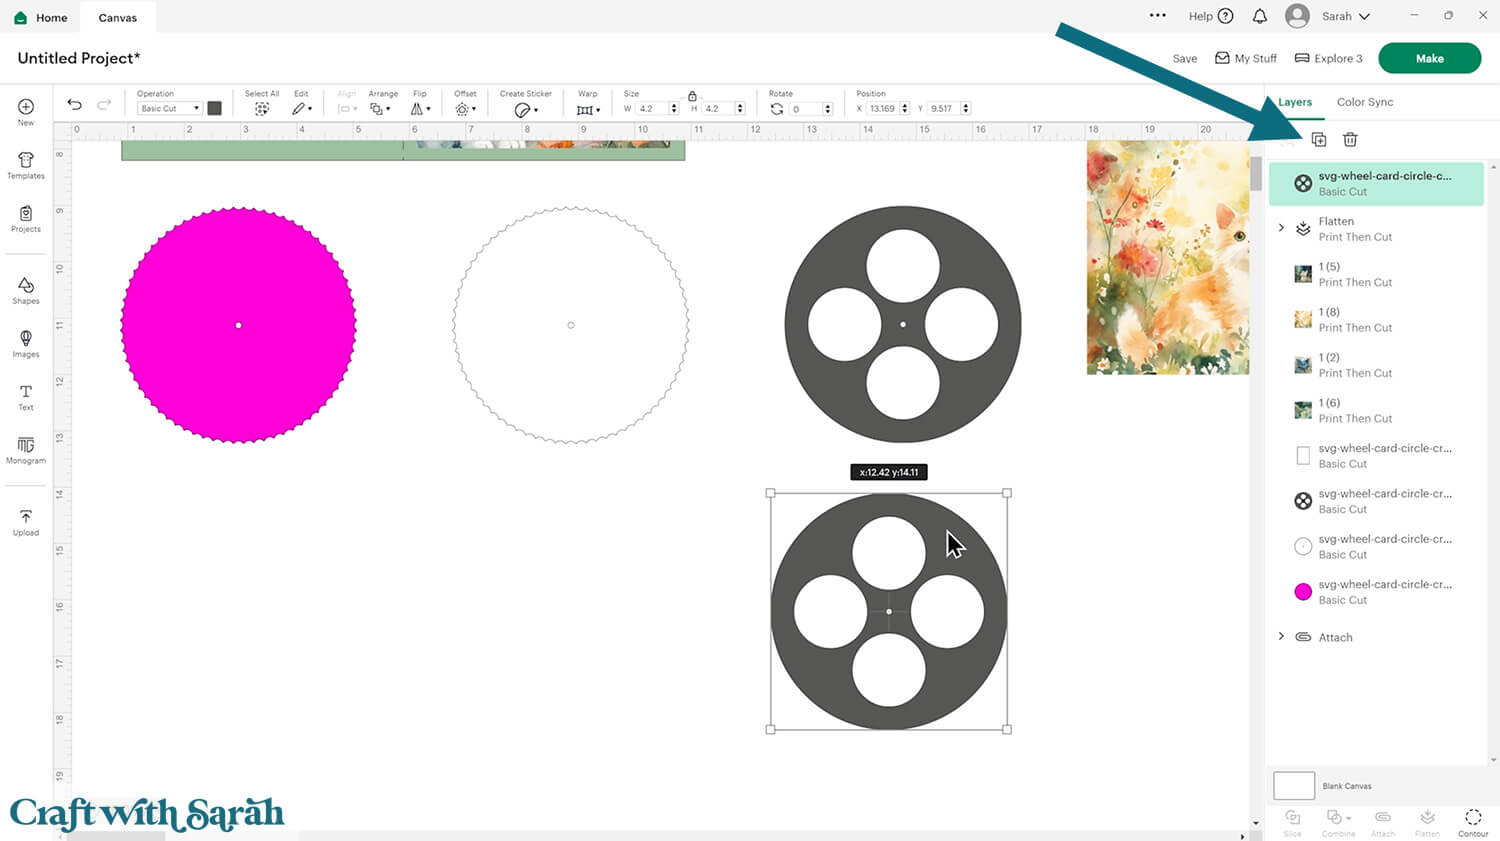Screen dimensions: 1500x841
Task: Click the Slice tool
Action: tap(1293, 822)
